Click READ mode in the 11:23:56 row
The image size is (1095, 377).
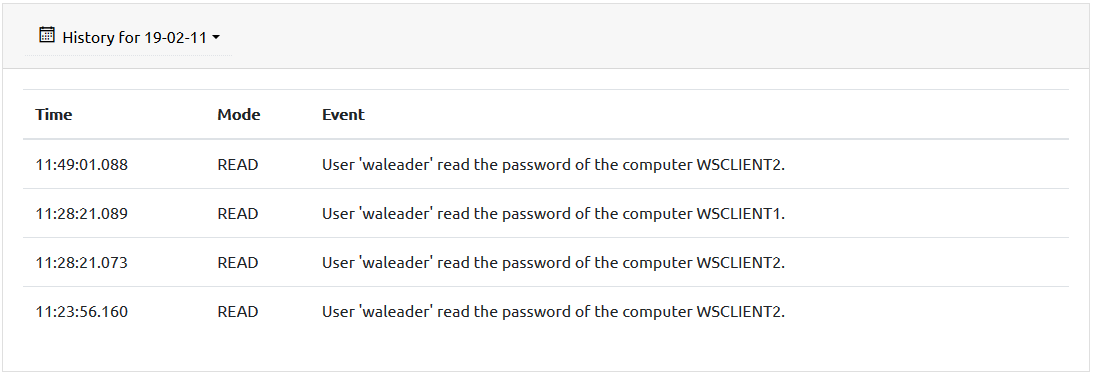238,311
